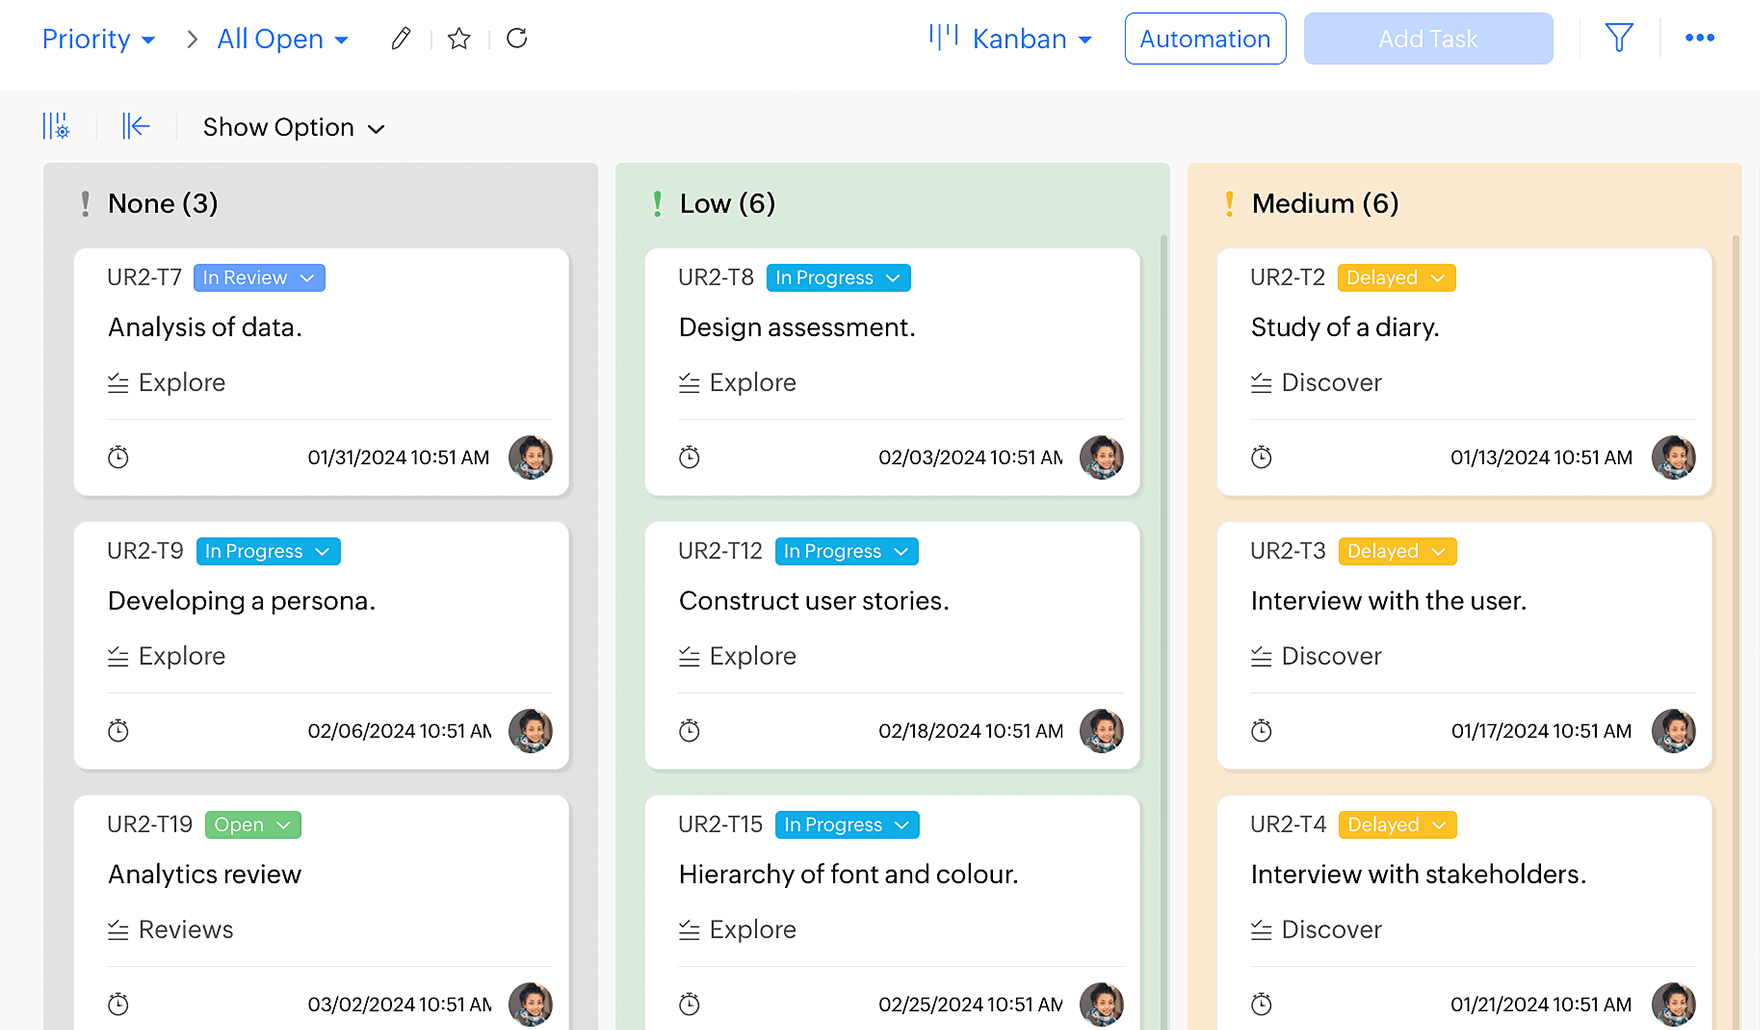
Task: Expand the All Open view dropdown
Action: (282, 39)
